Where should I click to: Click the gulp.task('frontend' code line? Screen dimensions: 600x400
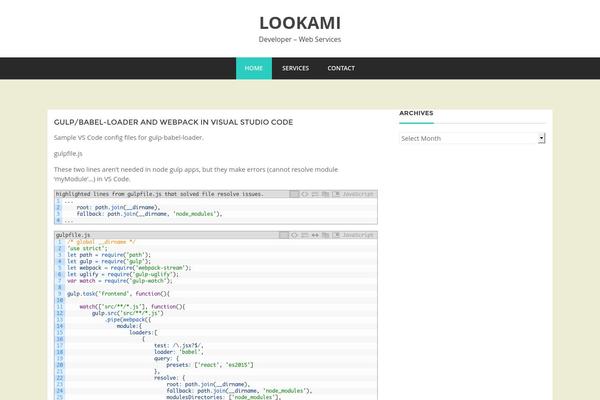tap(118, 294)
